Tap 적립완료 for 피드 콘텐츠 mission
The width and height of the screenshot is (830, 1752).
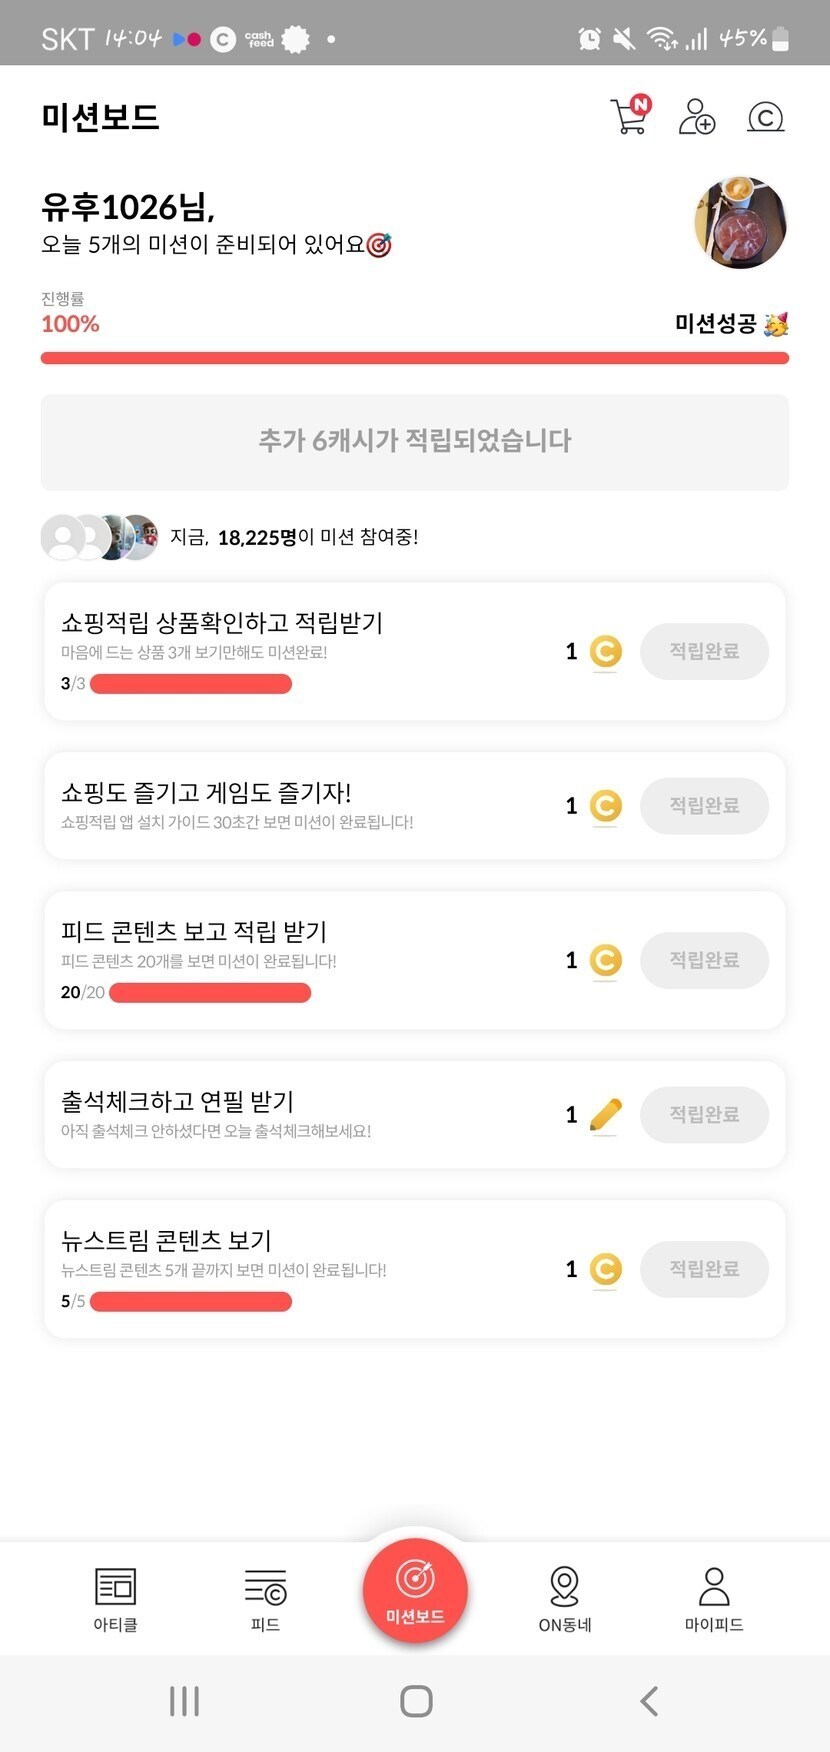(704, 960)
